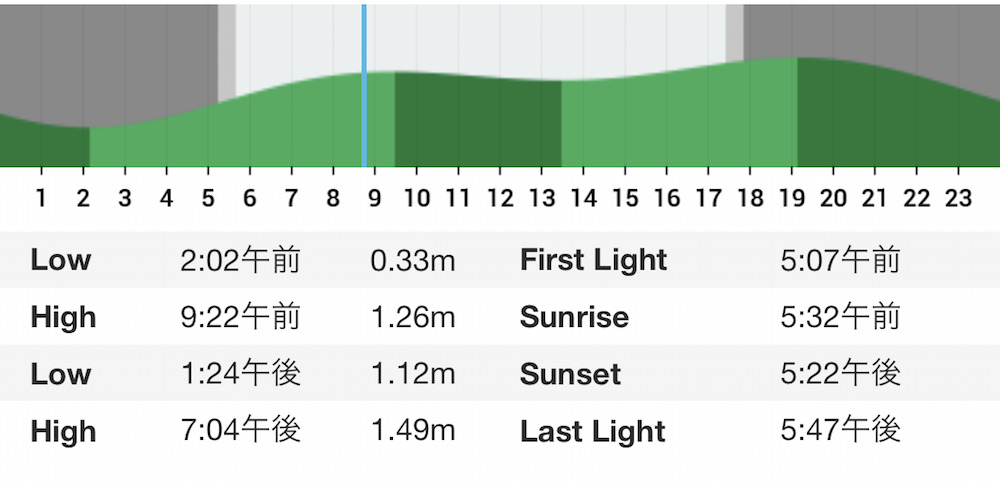The width and height of the screenshot is (1000, 482).
Task: Click the Last Light time 5:47午後
Action: click(x=840, y=431)
